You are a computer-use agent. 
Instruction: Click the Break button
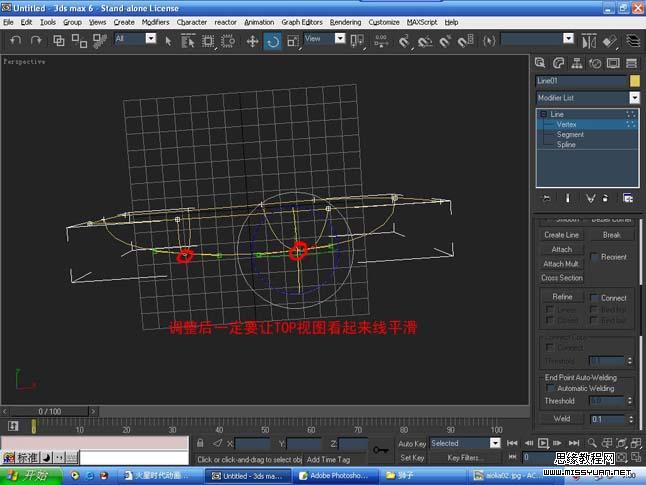coord(611,235)
